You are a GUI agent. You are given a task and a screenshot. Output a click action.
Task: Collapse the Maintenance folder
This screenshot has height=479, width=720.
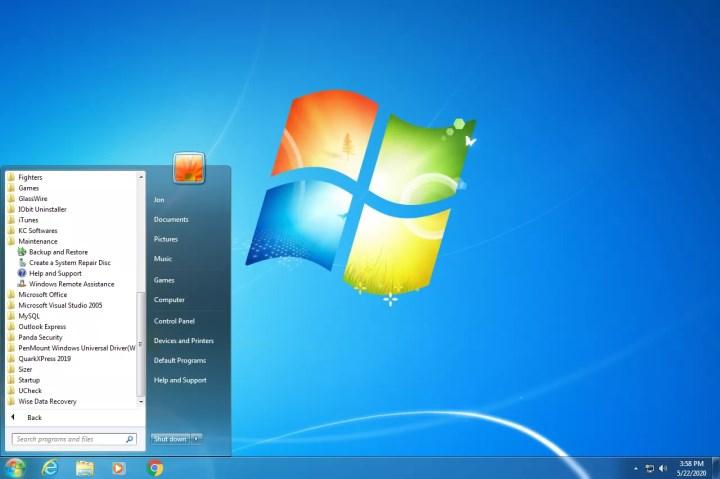[37, 241]
